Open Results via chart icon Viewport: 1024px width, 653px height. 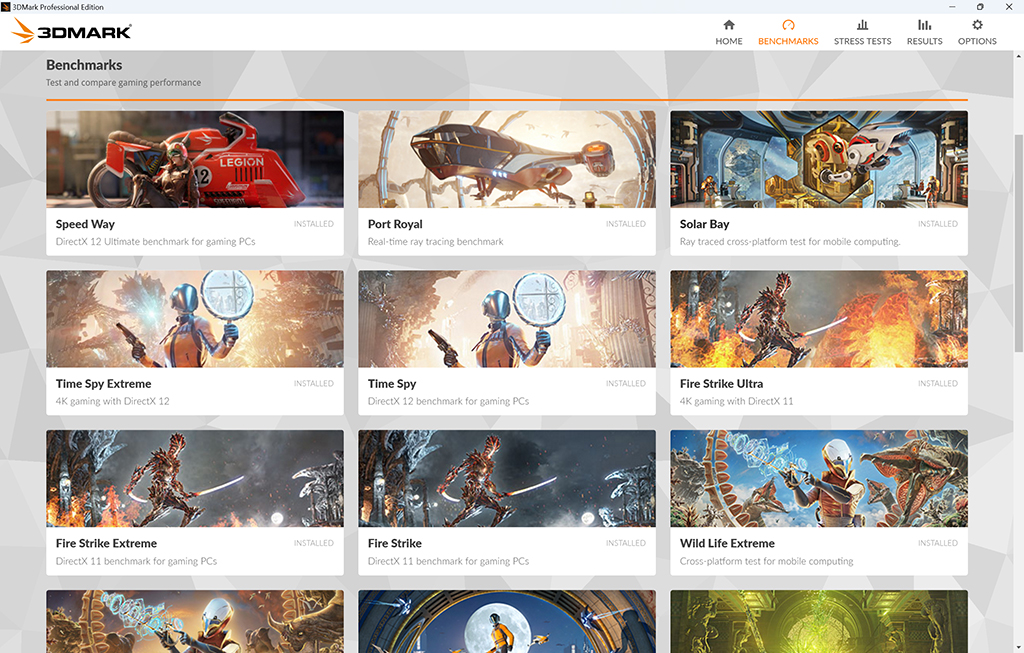(924, 25)
